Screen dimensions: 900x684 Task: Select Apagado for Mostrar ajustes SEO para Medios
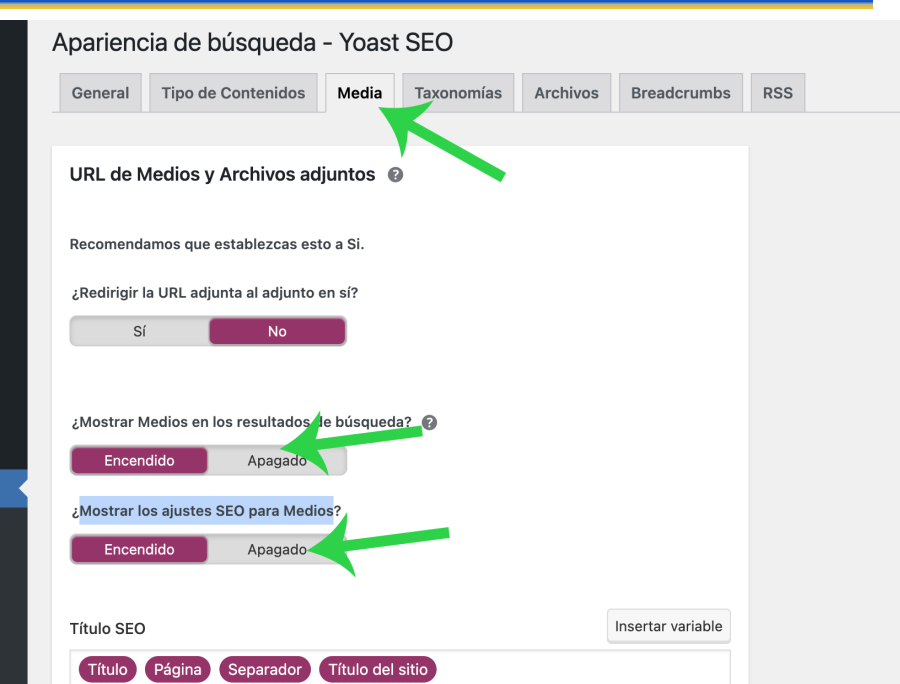coord(277,550)
